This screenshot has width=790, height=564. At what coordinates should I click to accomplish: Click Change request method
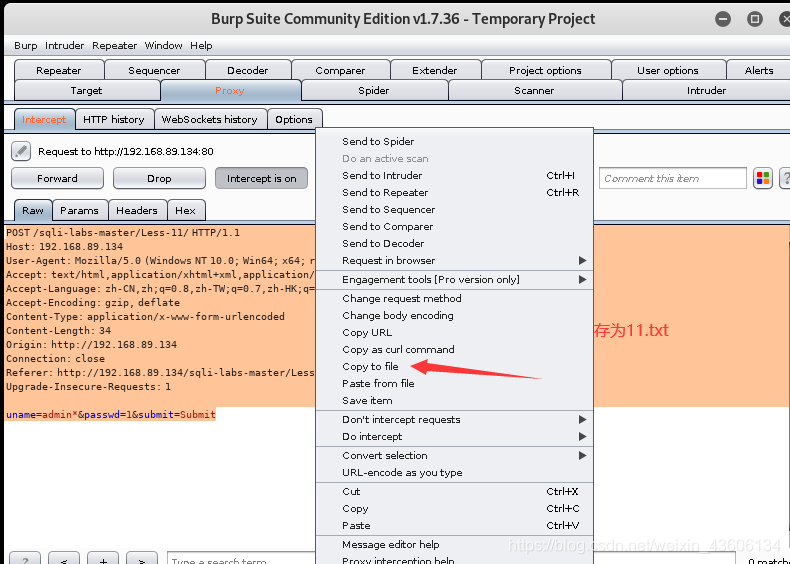(x=454, y=298)
